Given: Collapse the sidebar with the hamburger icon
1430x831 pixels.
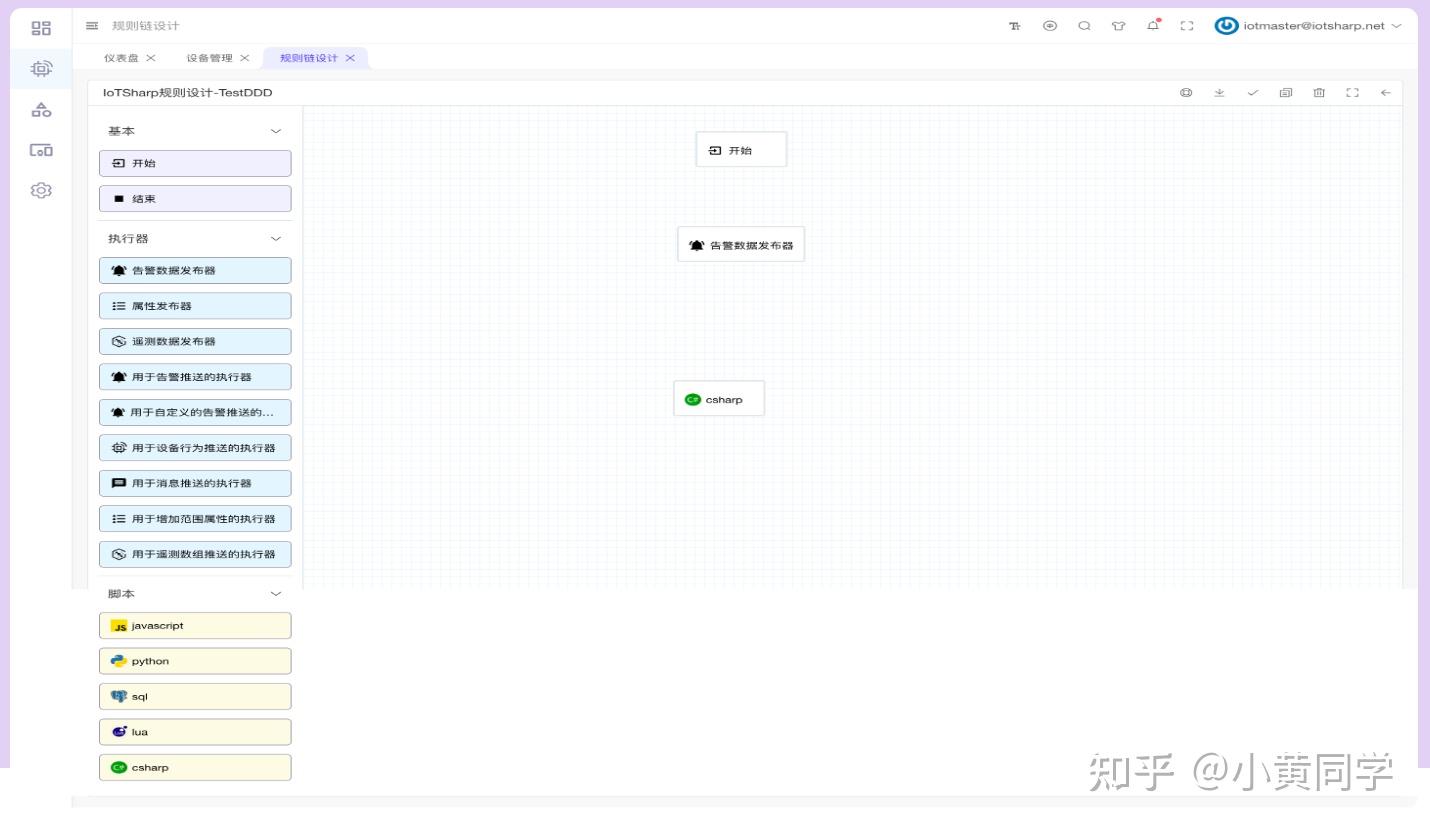Looking at the screenshot, I should 93,26.
